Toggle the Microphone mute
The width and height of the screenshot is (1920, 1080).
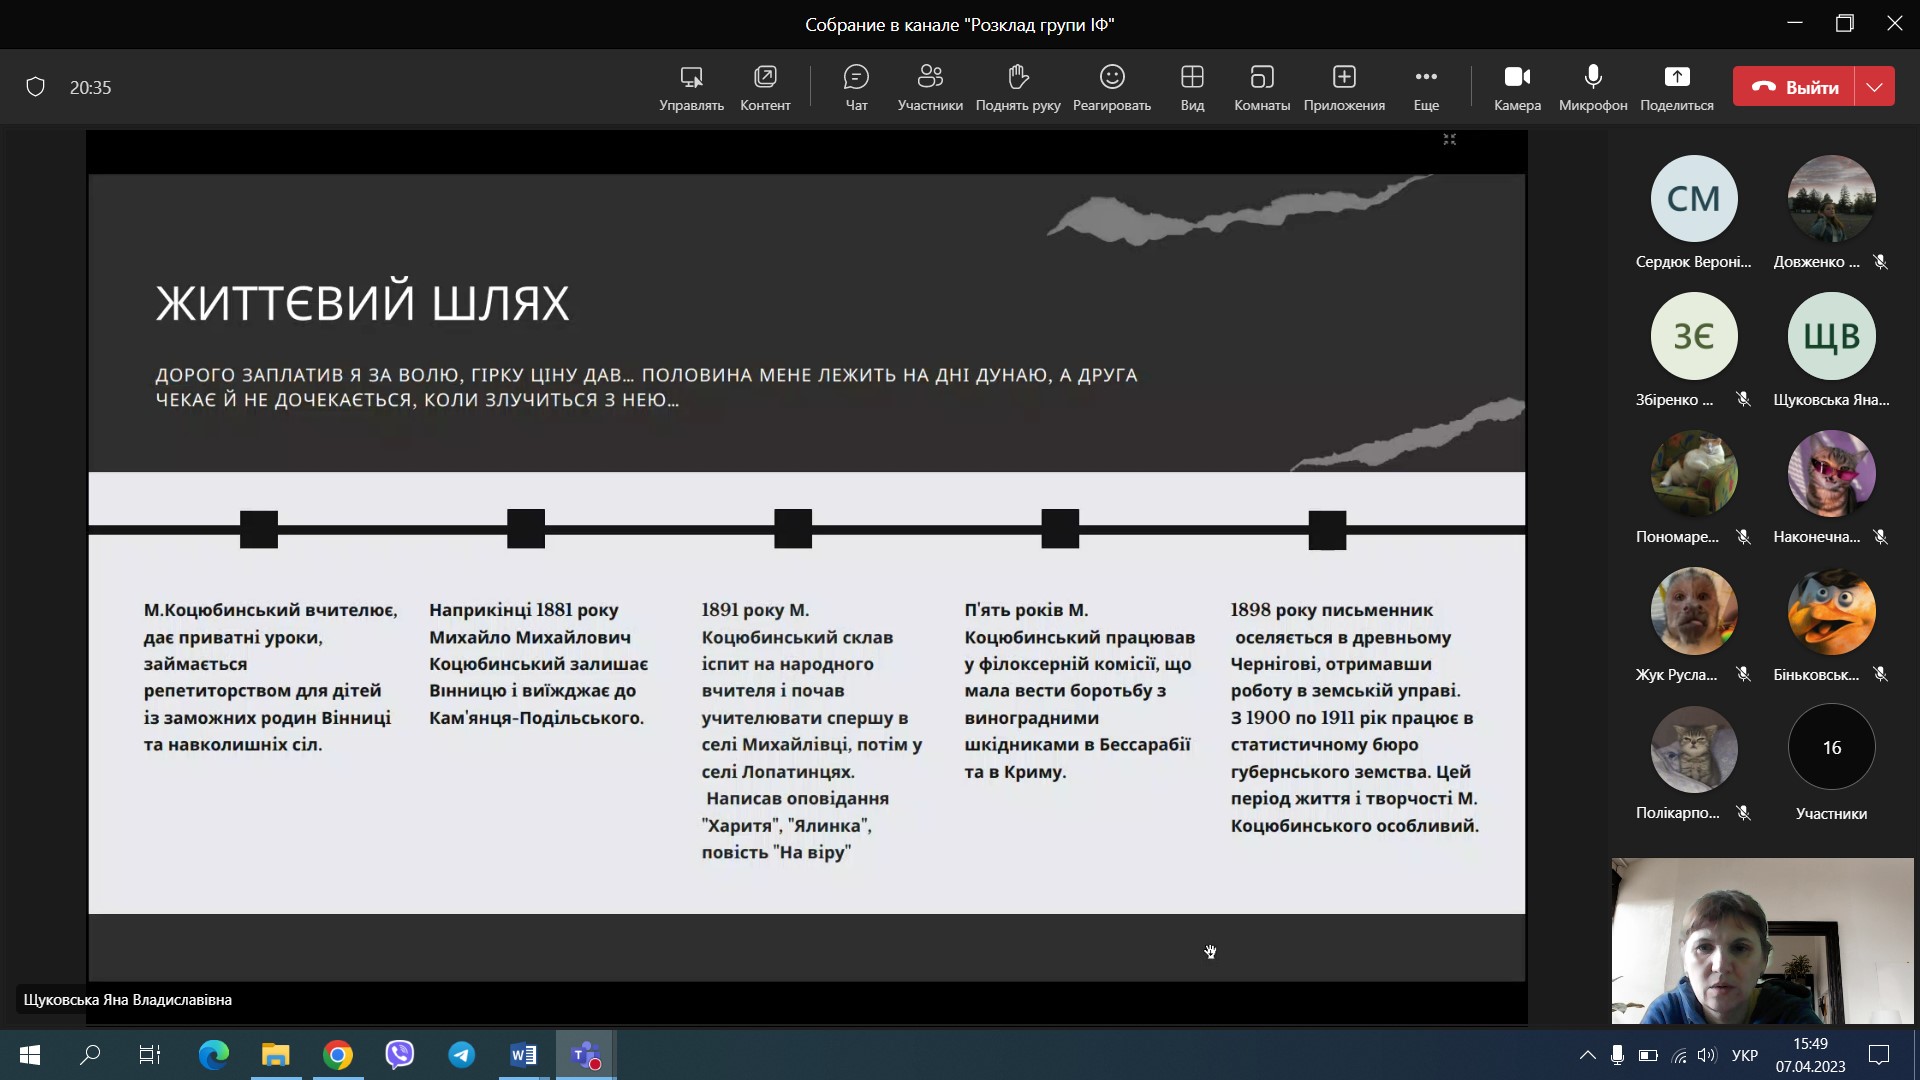coord(1592,78)
